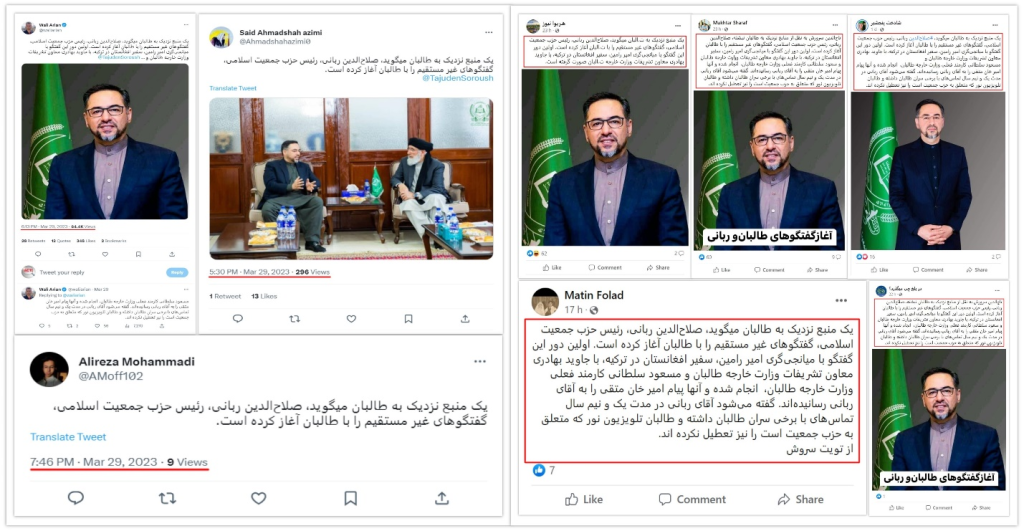
Task: Like Matin Folad's Facebook post
Action: click(x=584, y=499)
